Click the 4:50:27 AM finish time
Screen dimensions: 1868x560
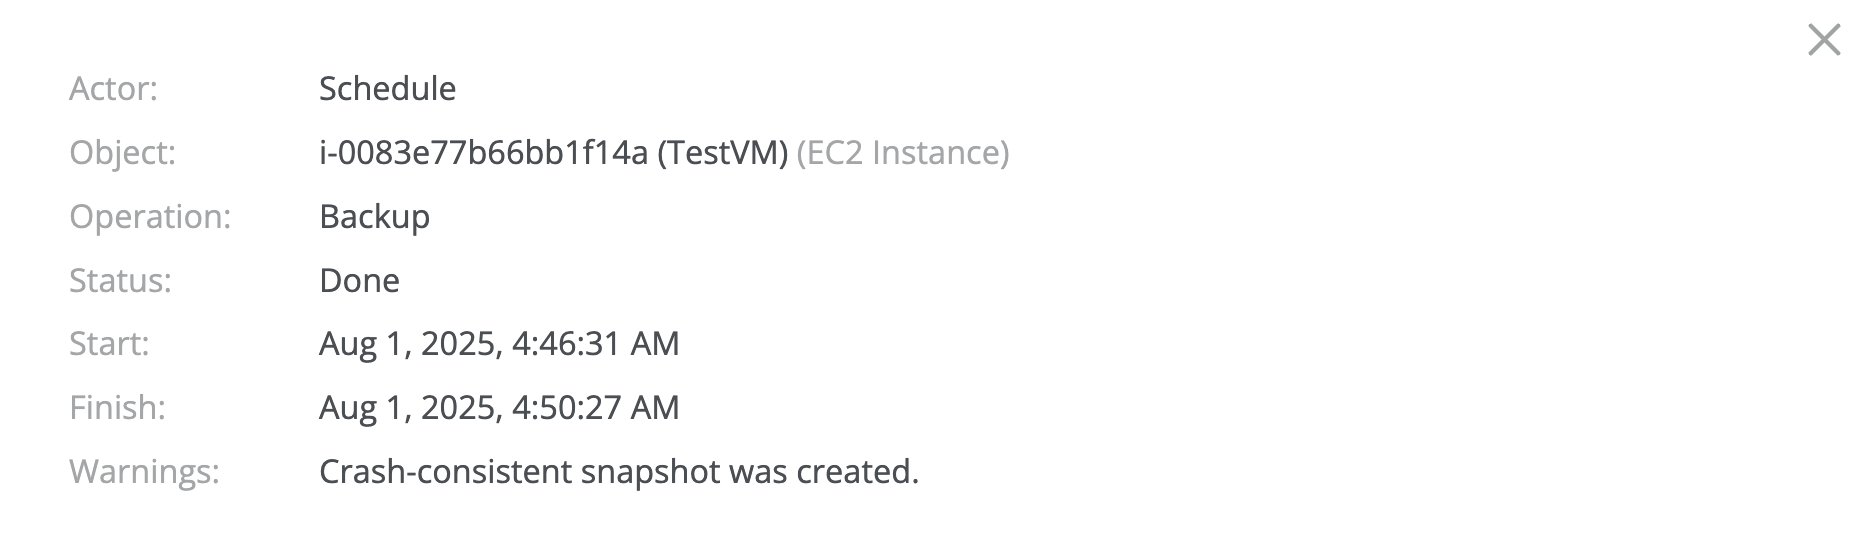[x=596, y=408]
